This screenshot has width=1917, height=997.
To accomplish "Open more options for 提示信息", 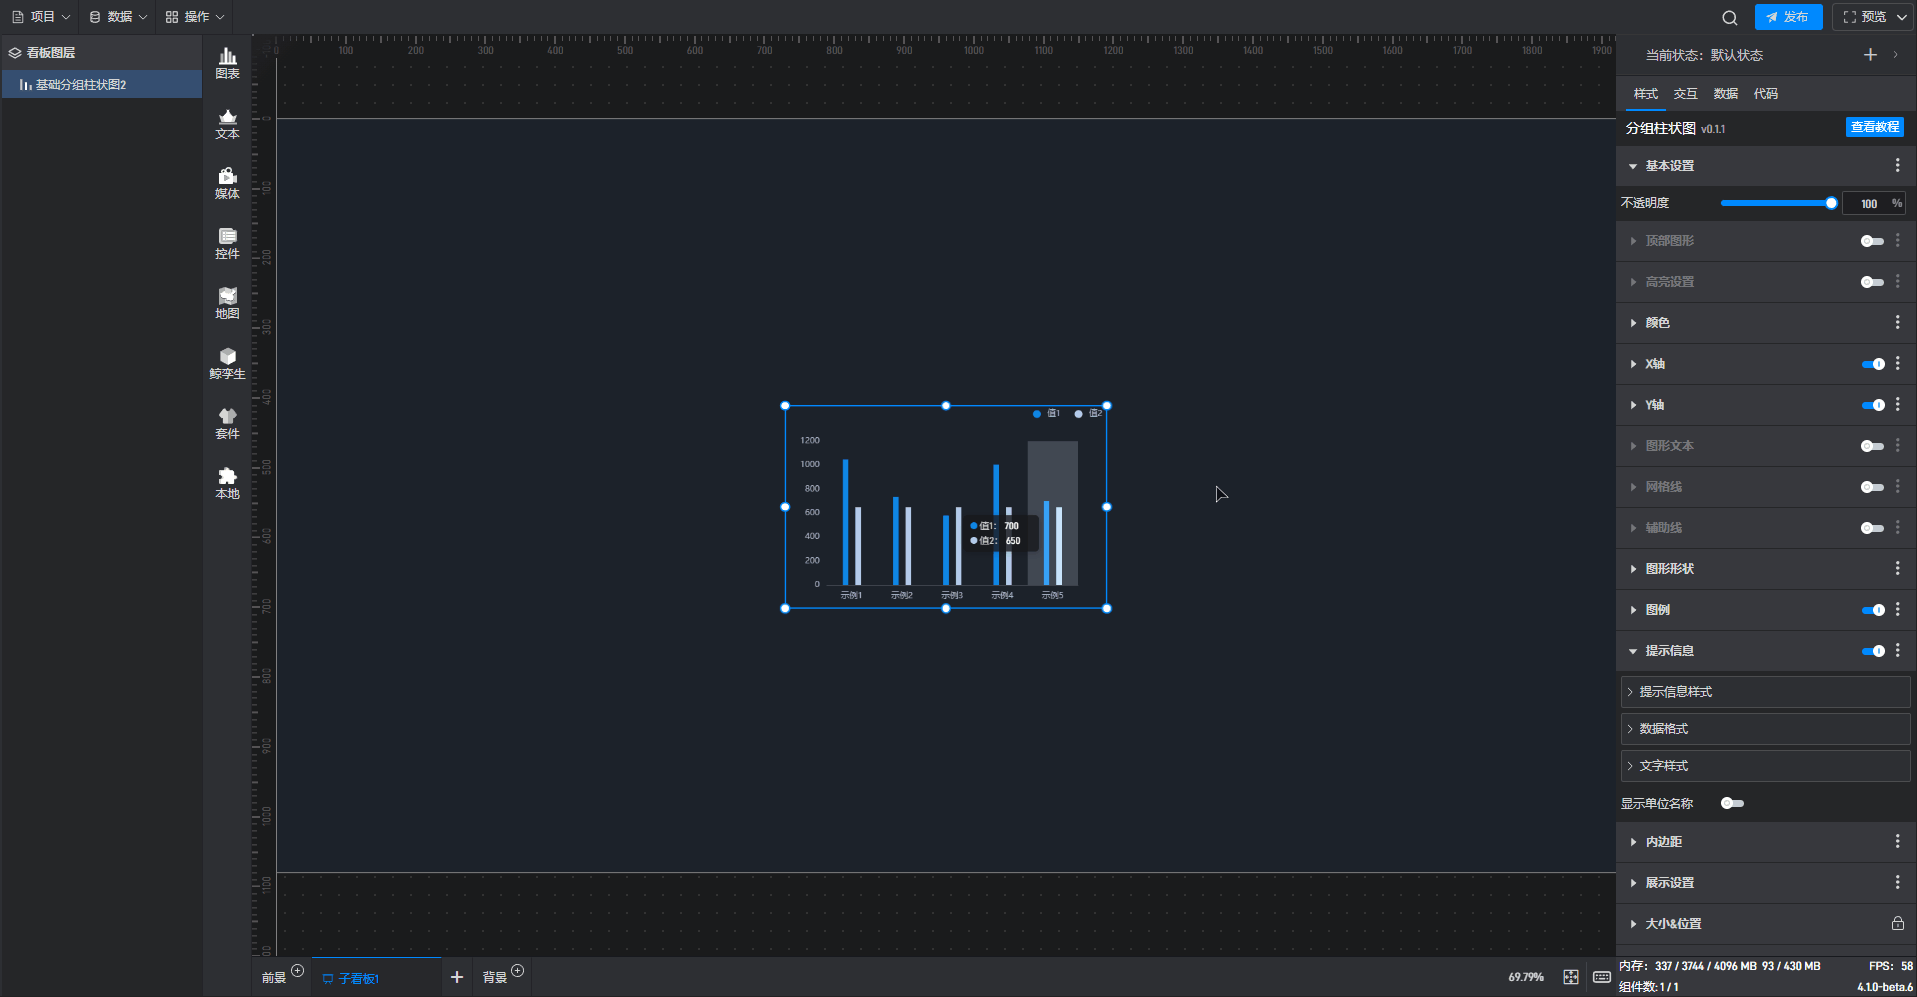I will (x=1897, y=650).
